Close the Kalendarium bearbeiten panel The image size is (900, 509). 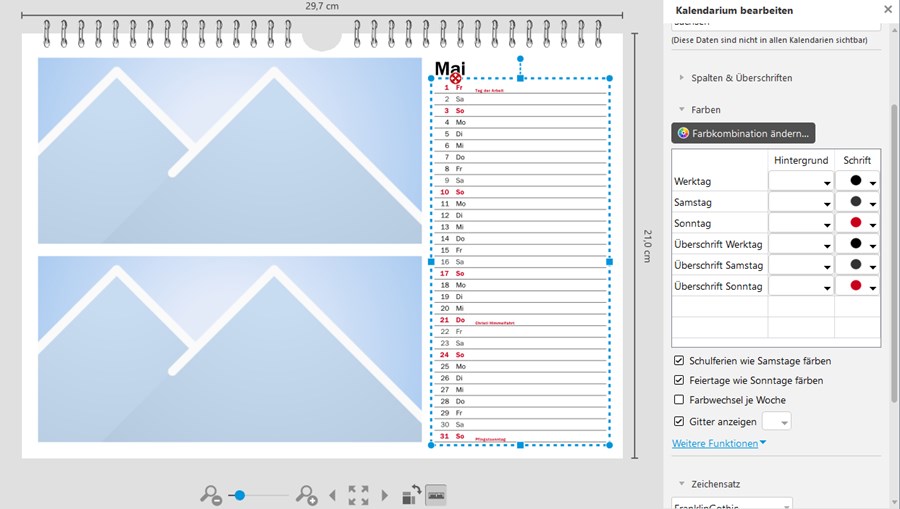click(x=888, y=9)
